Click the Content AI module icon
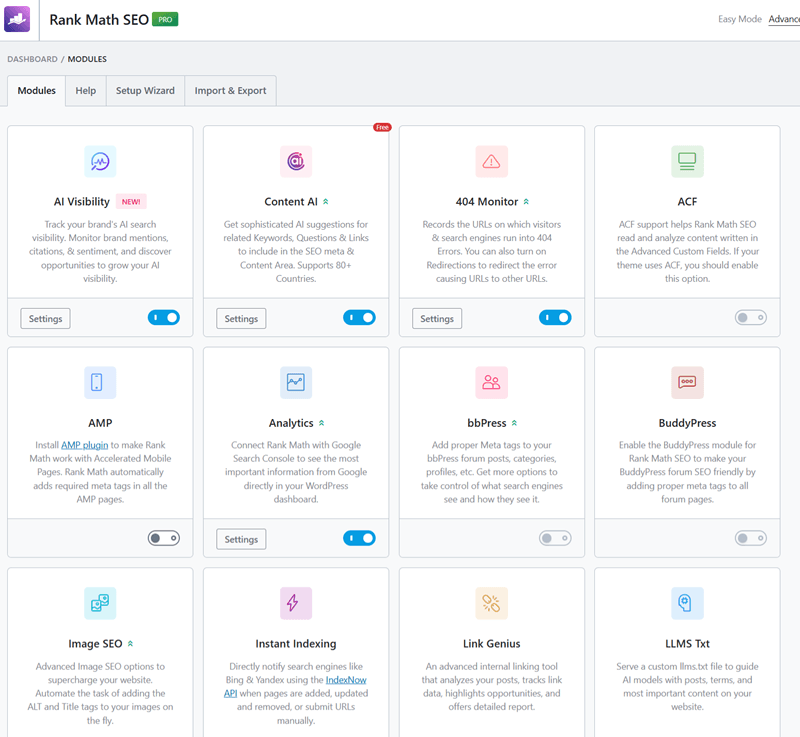Viewport: 800px width, 737px height. [x=296, y=162]
